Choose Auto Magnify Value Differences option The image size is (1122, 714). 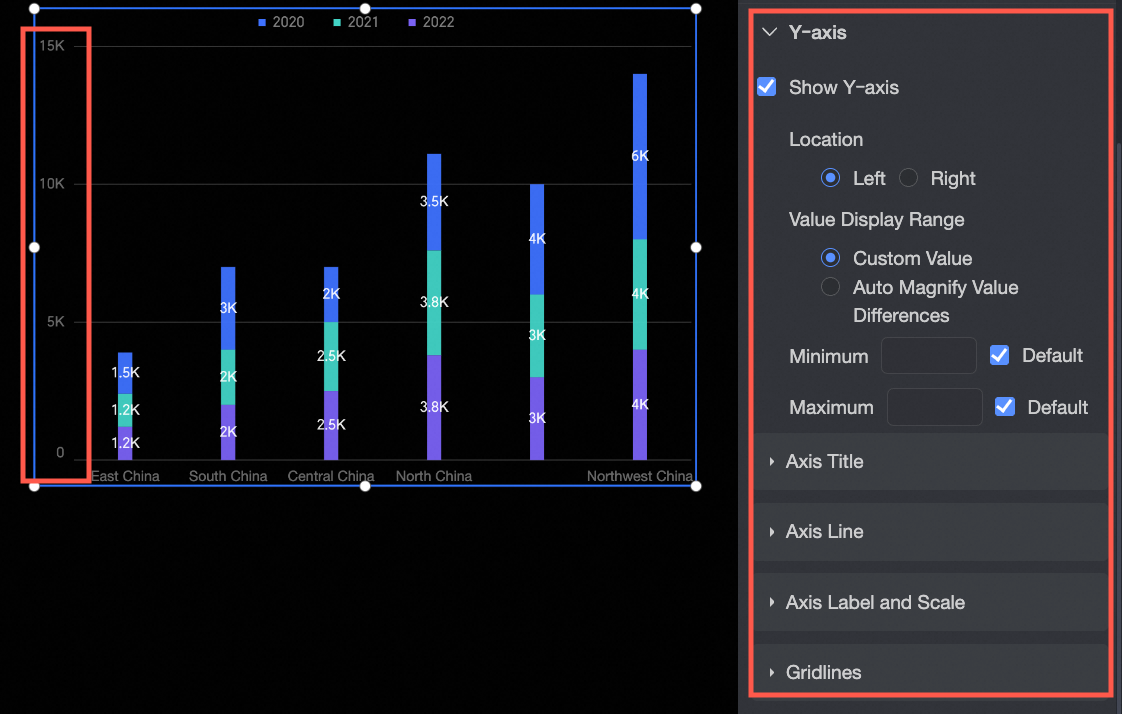[830, 287]
